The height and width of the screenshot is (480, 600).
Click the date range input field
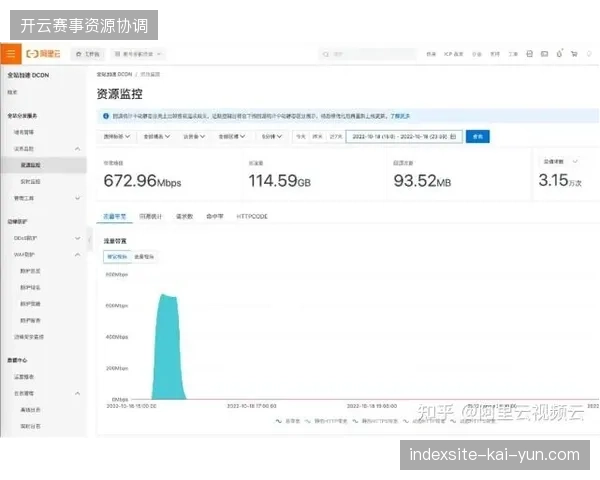click(404, 137)
